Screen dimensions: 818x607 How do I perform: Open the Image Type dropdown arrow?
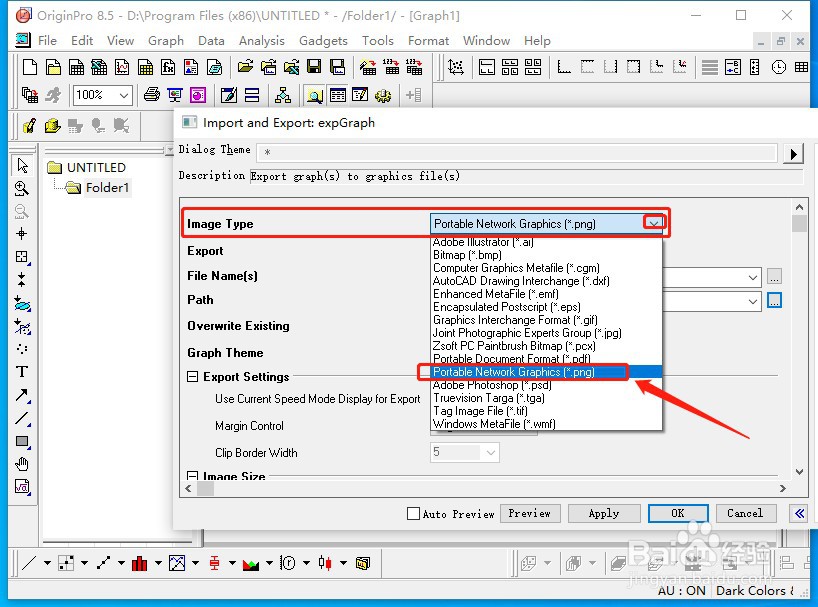(x=654, y=223)
